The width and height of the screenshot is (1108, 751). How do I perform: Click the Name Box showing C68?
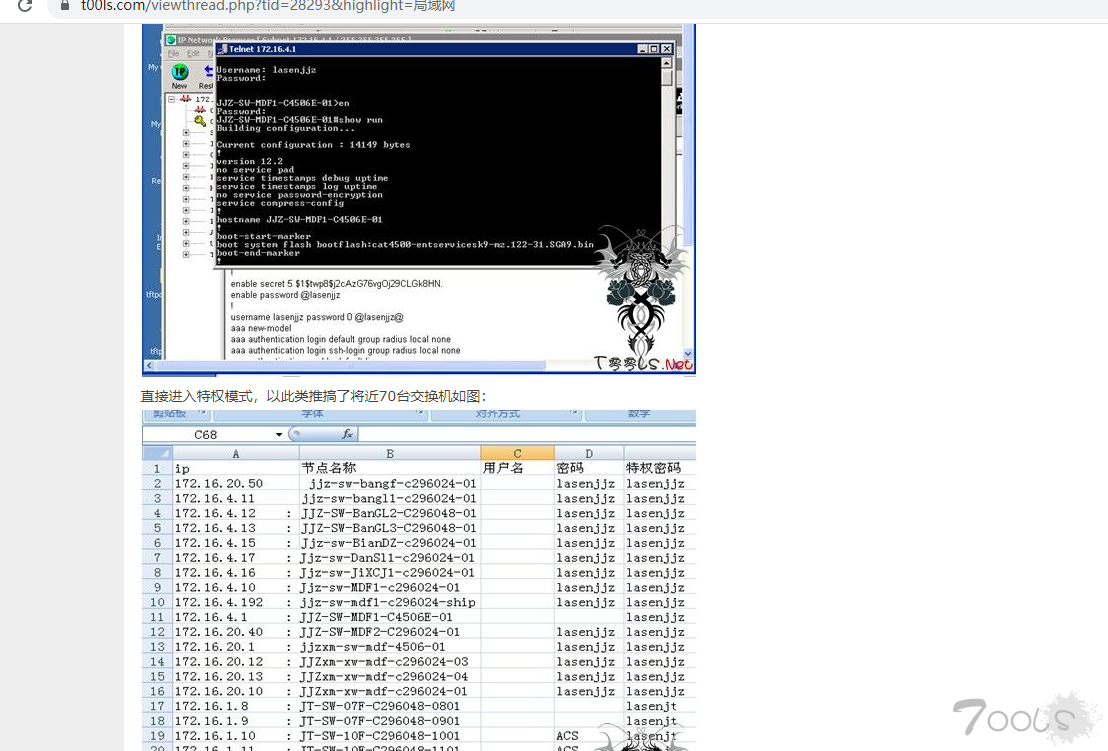coord(208,434)
